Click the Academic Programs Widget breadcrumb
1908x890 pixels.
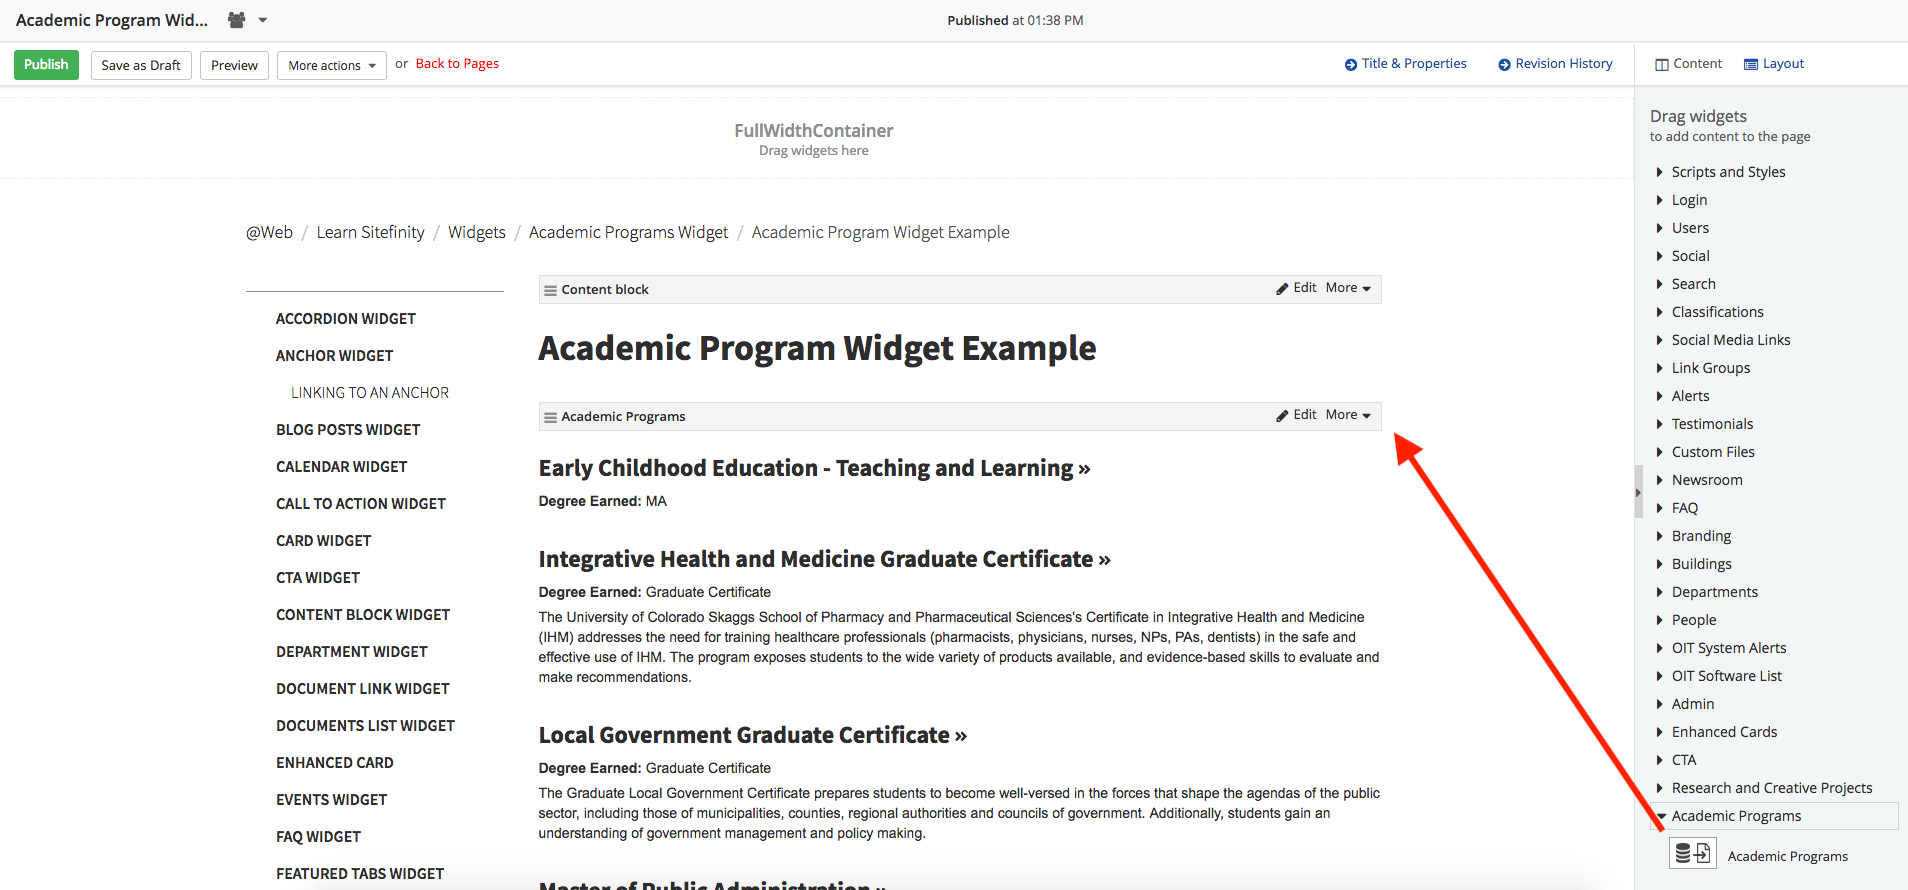628,232
